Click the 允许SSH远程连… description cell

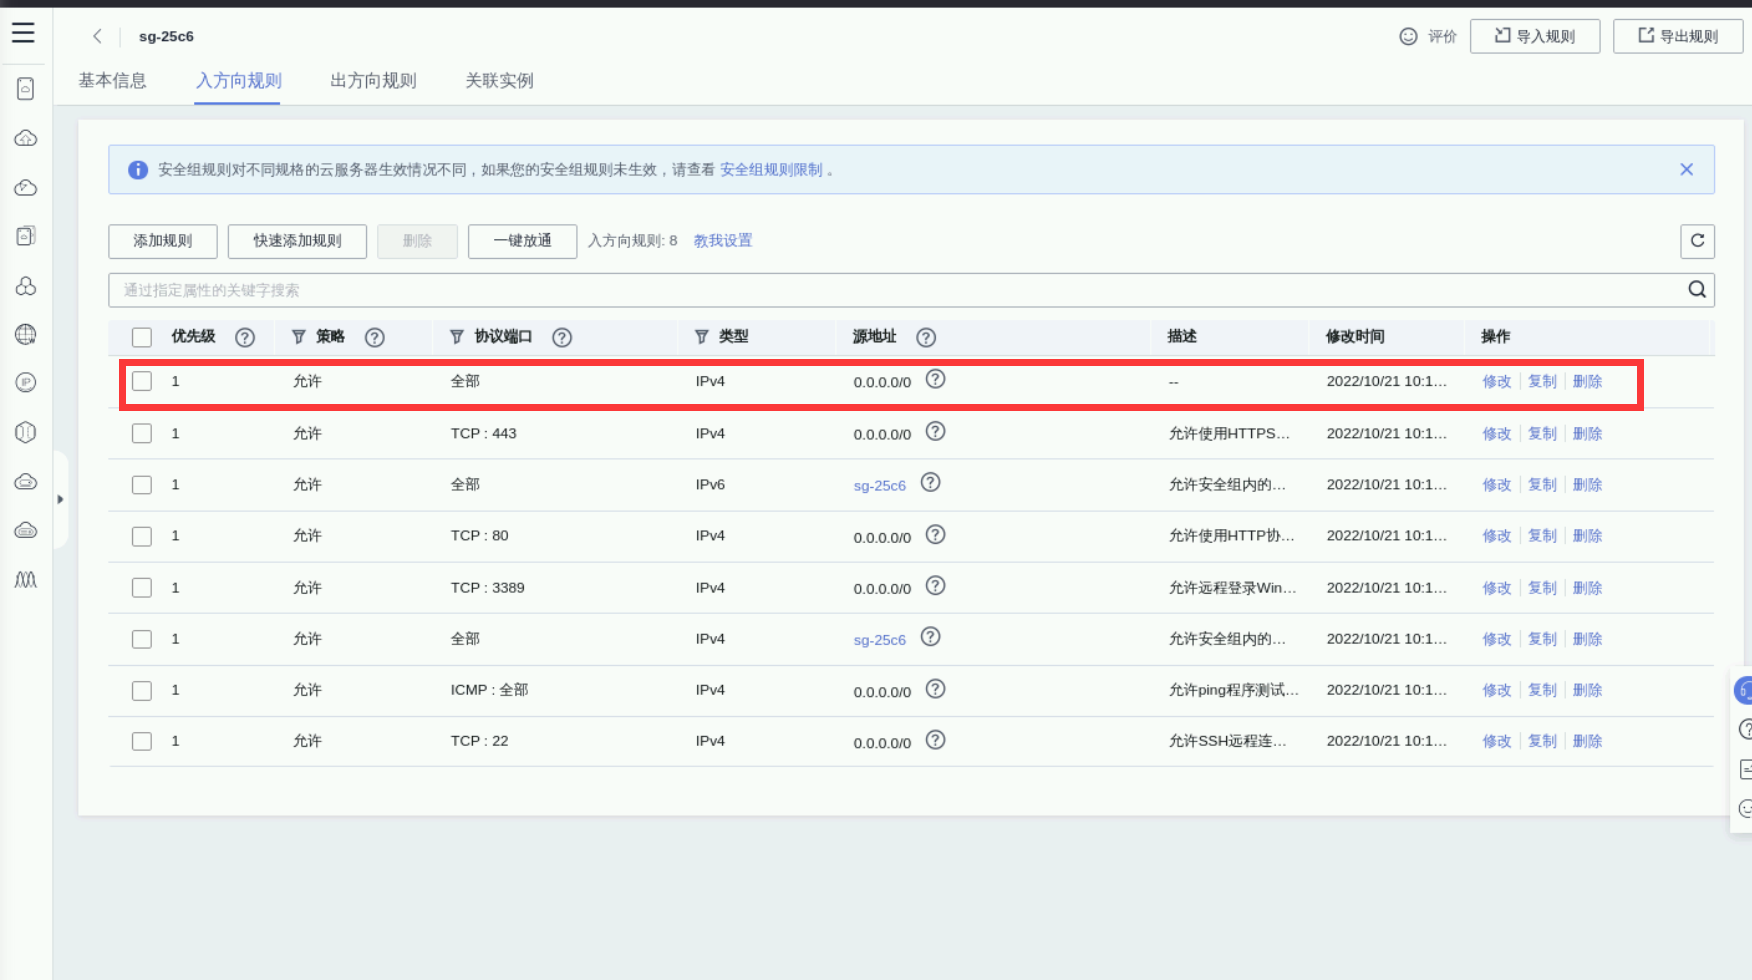pyautogui.click(x=1227, y=741)
